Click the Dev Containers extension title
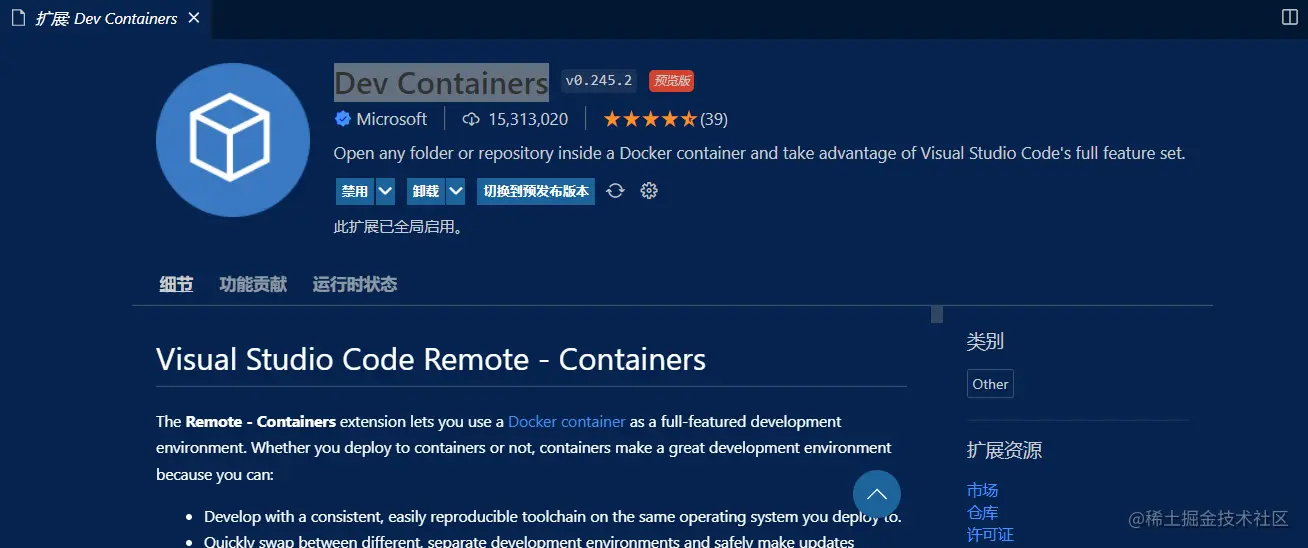The width and height of the screenshot is (1308, 548). (x=441, y=82)
